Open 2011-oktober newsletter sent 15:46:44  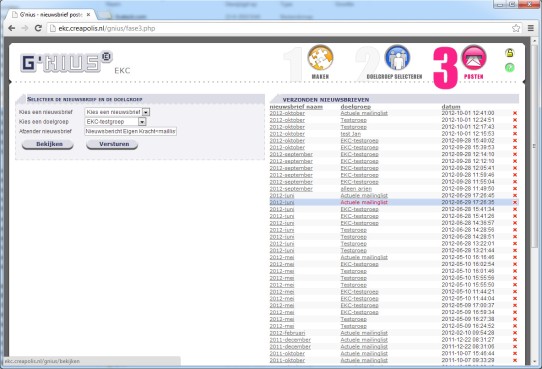coord(287,353)
